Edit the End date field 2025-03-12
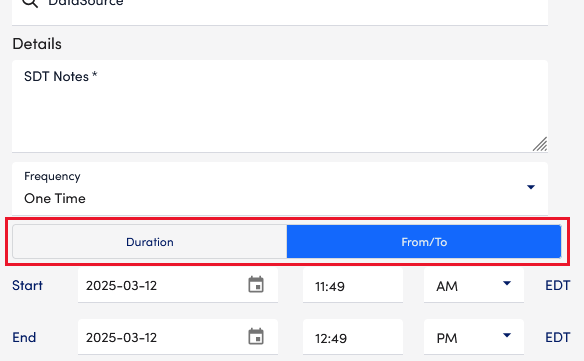The width and height of the screenshot is (584, 361). tap(178, 337)
